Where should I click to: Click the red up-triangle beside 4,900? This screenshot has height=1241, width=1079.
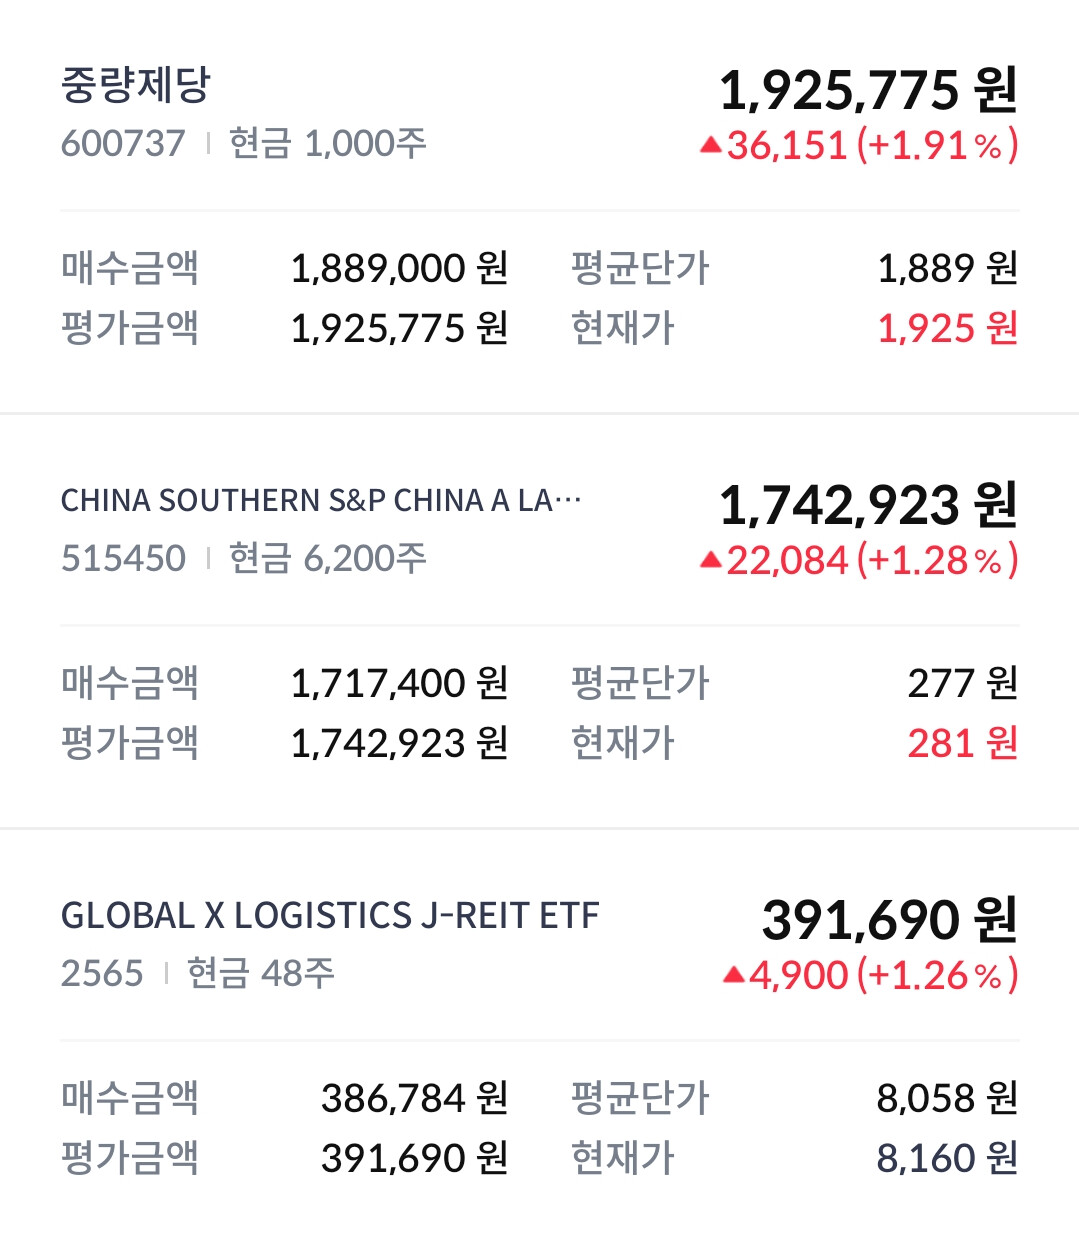[733, 975]
